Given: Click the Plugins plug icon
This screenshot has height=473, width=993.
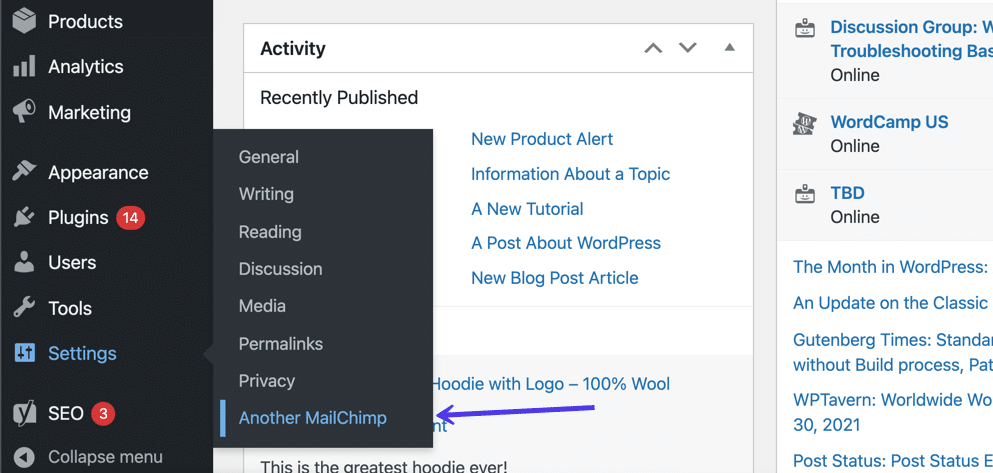Looking at the screenshot, I should [24, 218].
